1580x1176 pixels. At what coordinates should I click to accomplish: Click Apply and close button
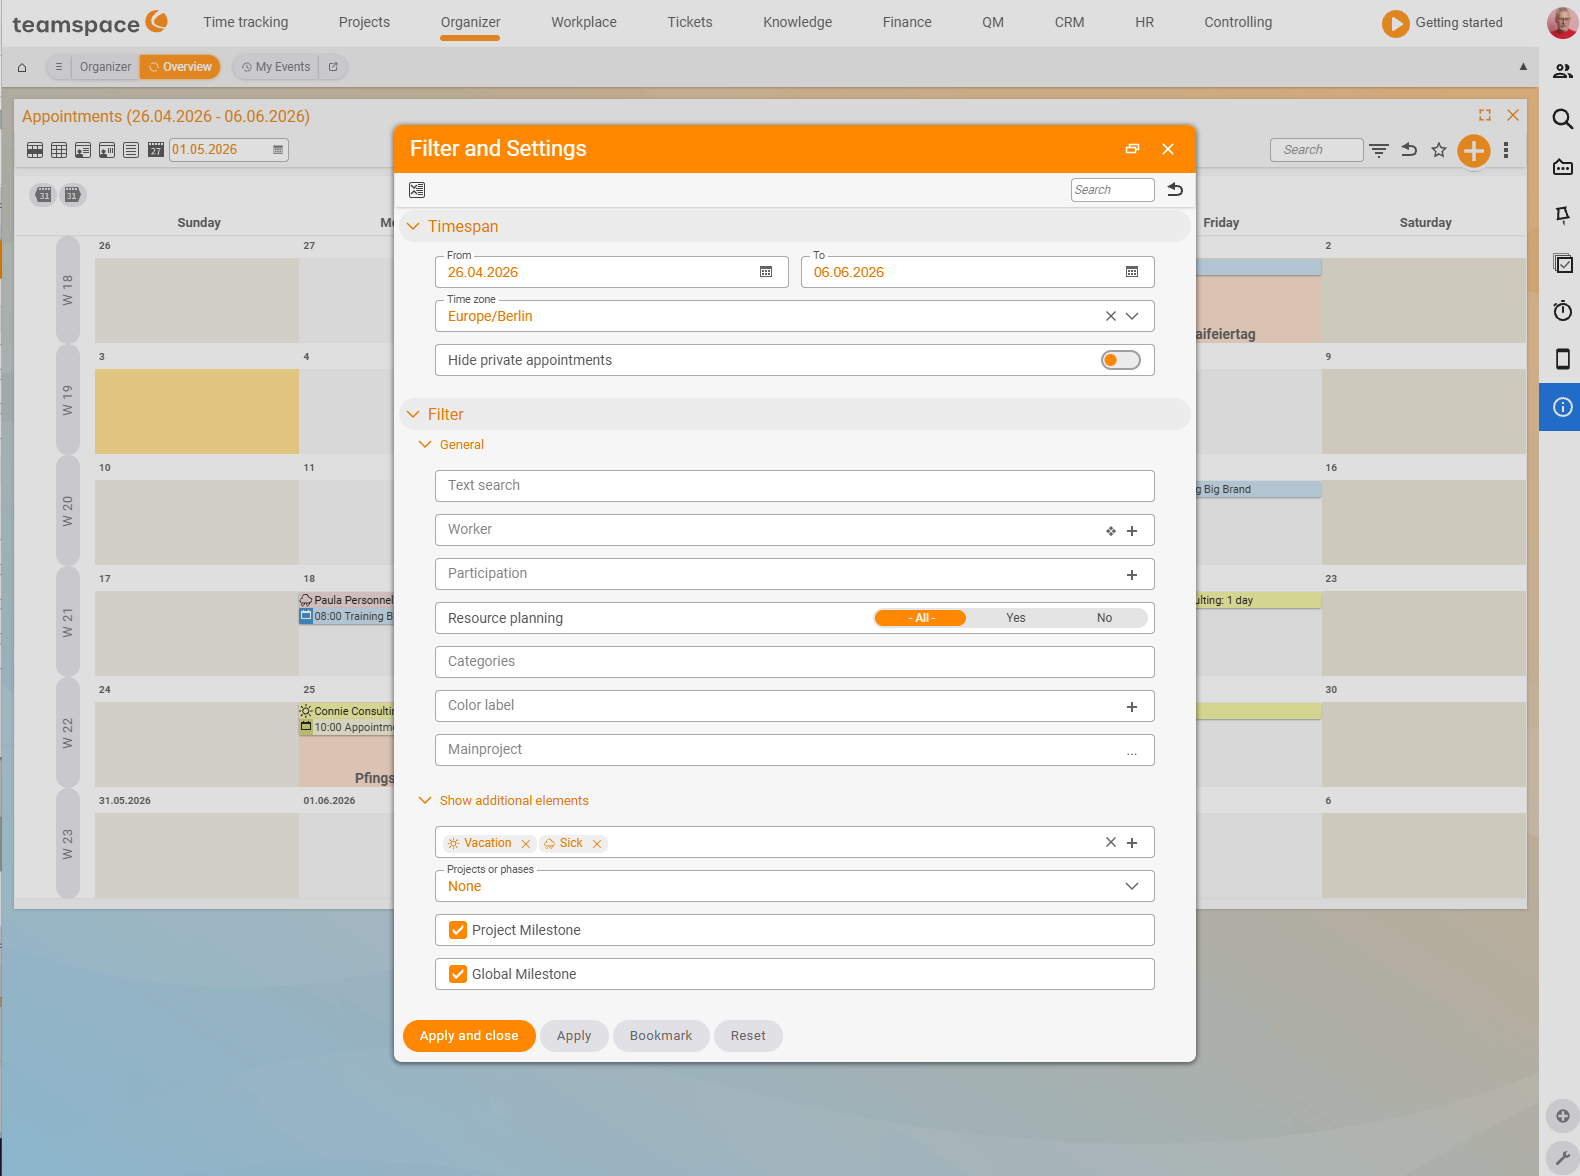(469, 1036)
